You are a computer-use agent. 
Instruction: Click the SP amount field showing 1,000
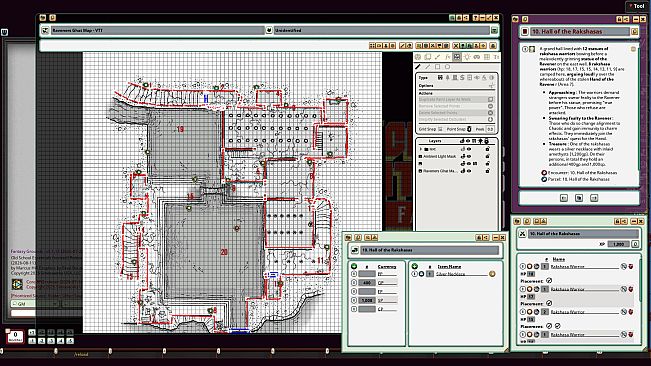(367, 300)
